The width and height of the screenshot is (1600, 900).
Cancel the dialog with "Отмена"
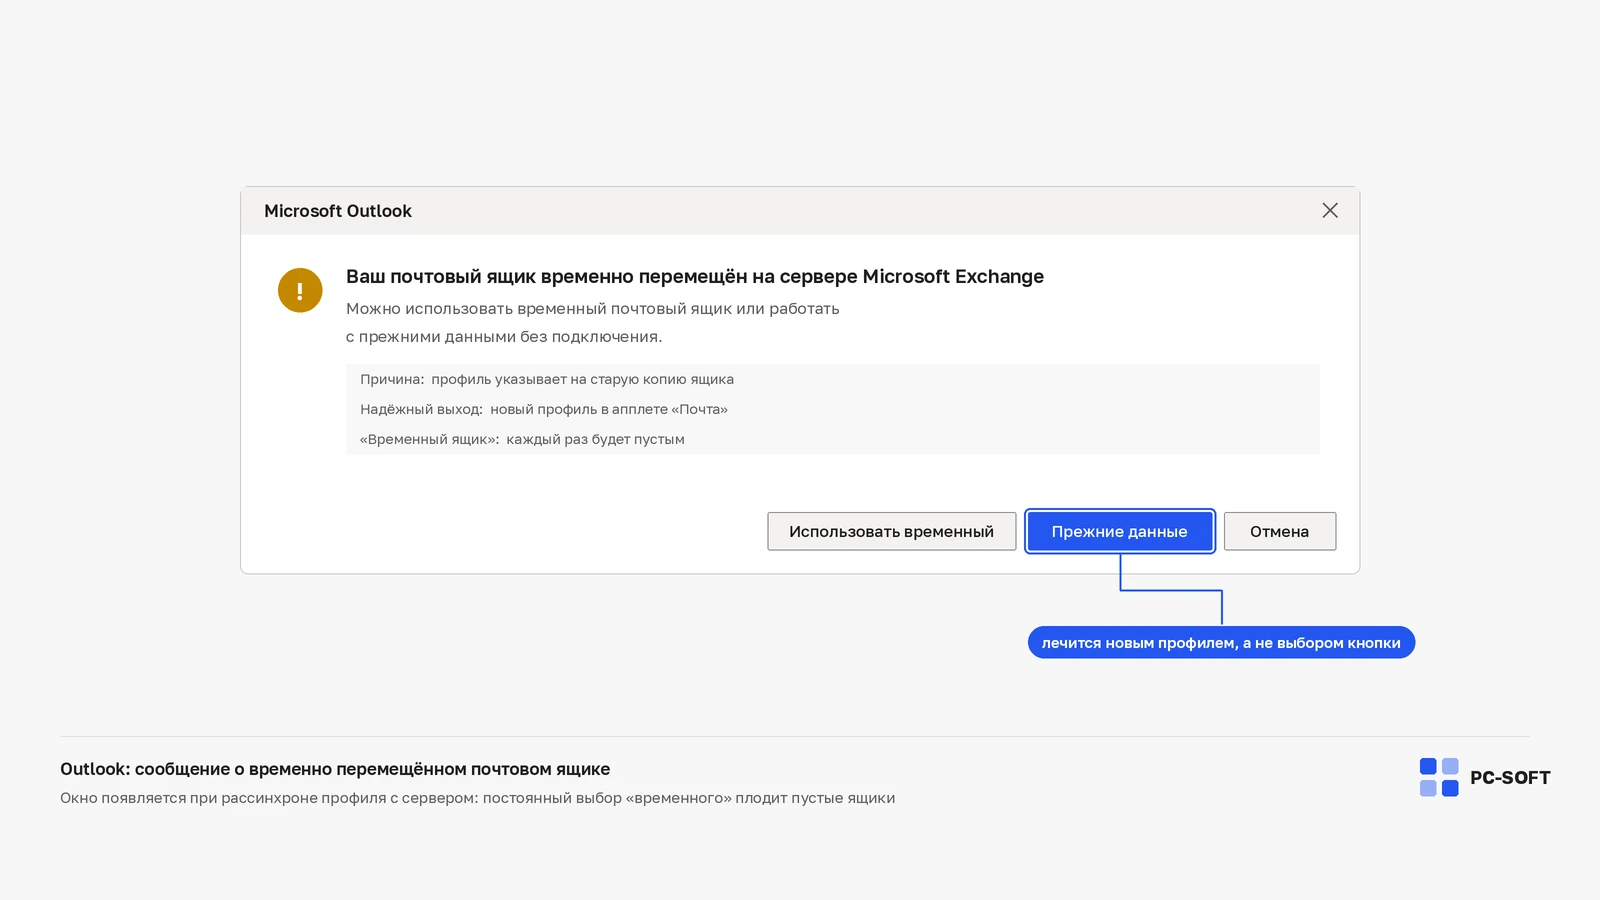1279,531
